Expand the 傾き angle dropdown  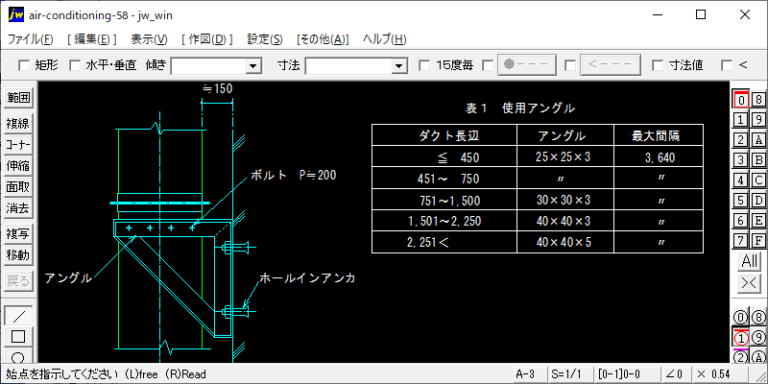click(x=253, y=66)
